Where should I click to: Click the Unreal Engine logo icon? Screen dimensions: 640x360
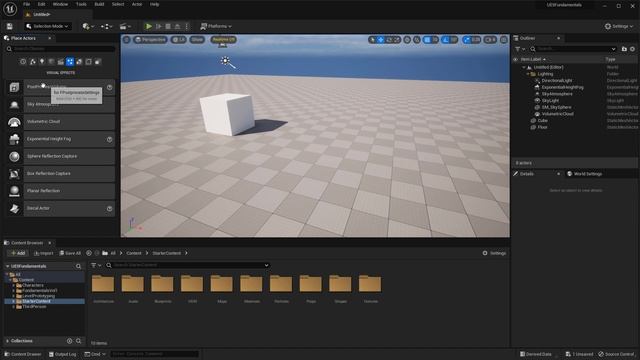coord(10,9)
